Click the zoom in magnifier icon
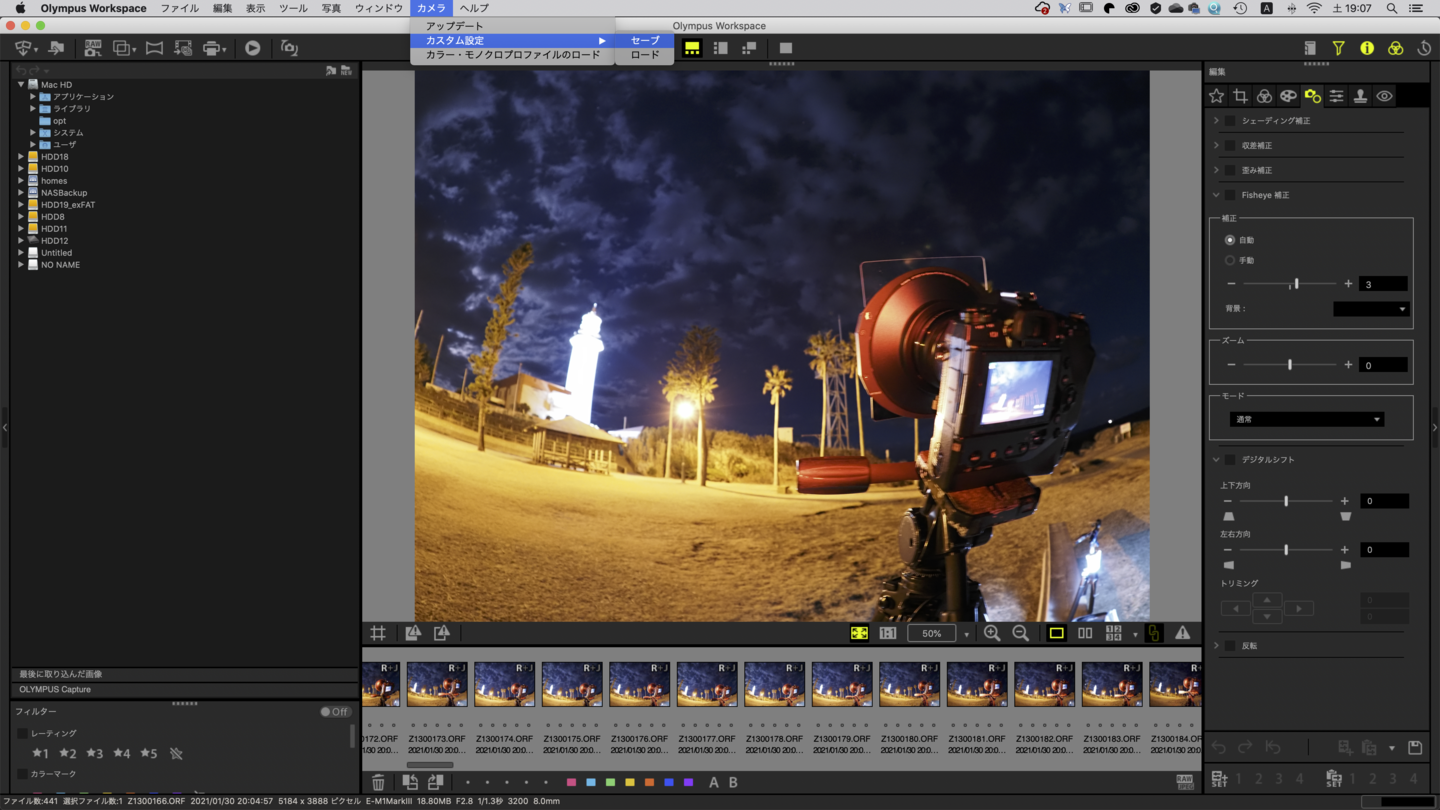This screenshot has height=810, width=1440. 991,633
